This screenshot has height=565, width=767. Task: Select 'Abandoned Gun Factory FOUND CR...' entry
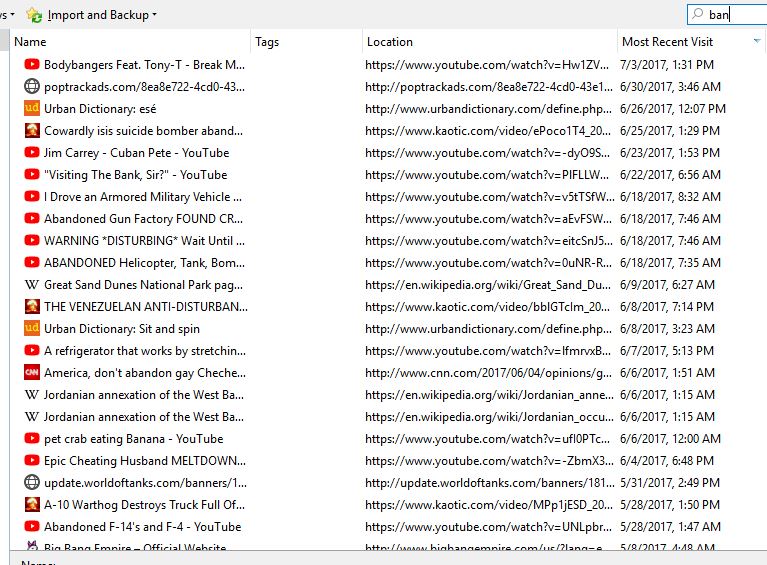coord(143,219)
